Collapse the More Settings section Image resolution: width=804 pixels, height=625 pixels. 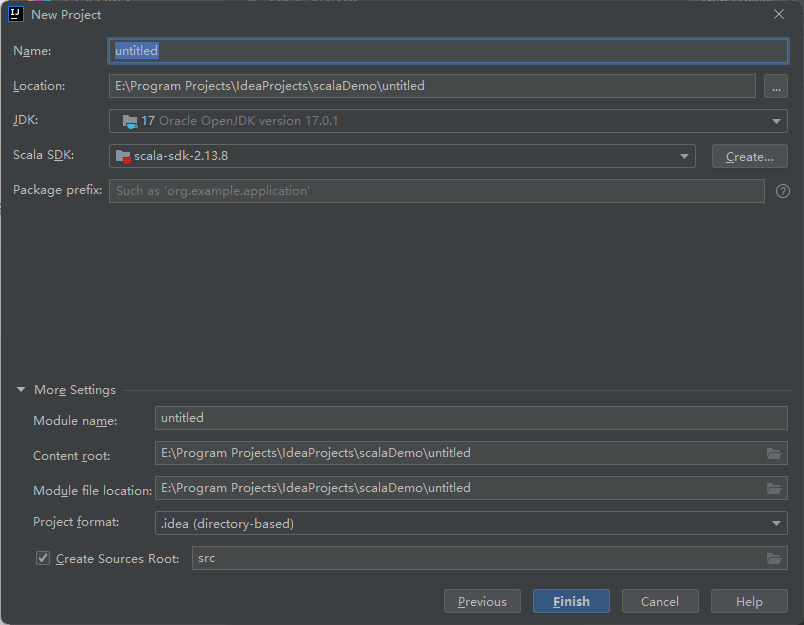click(21, 390)
